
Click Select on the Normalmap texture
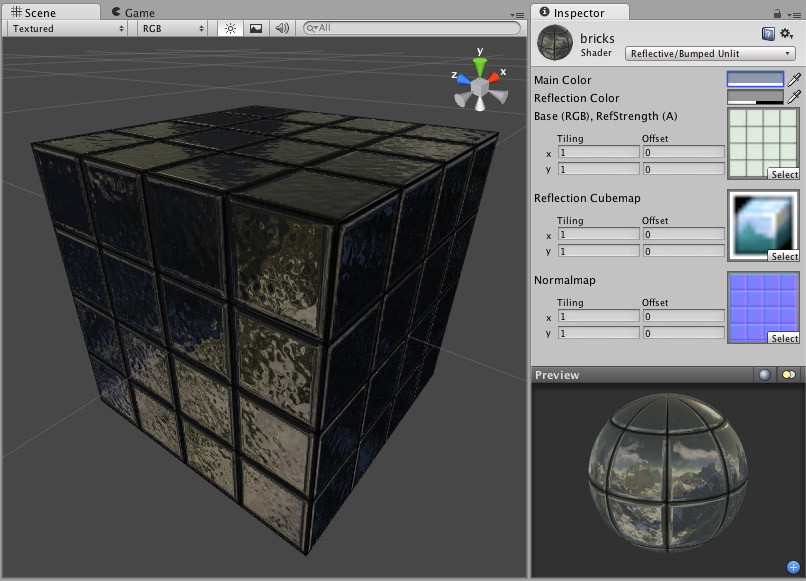point(784,338)
